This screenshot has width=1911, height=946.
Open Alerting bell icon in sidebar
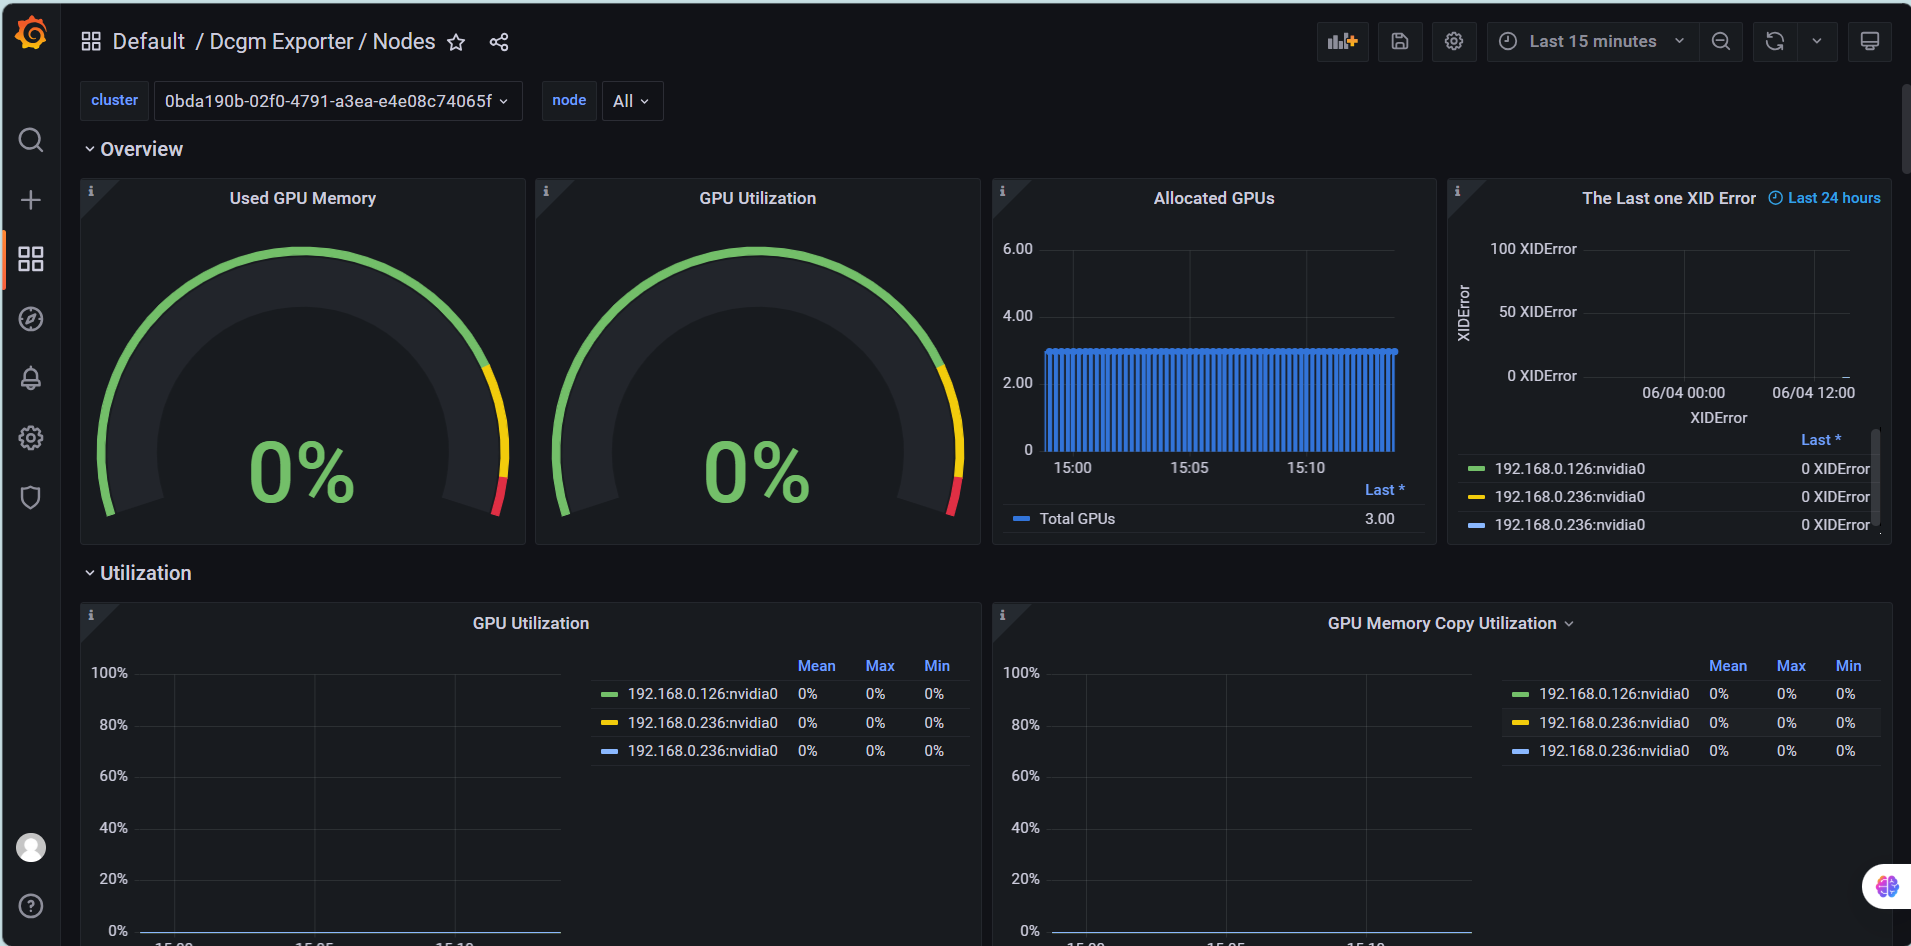31,378
